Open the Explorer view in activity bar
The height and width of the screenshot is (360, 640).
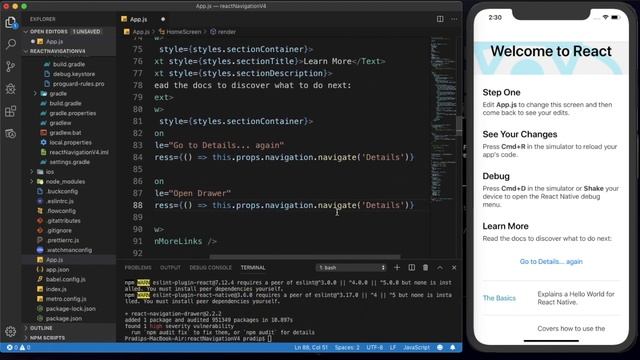11,22
